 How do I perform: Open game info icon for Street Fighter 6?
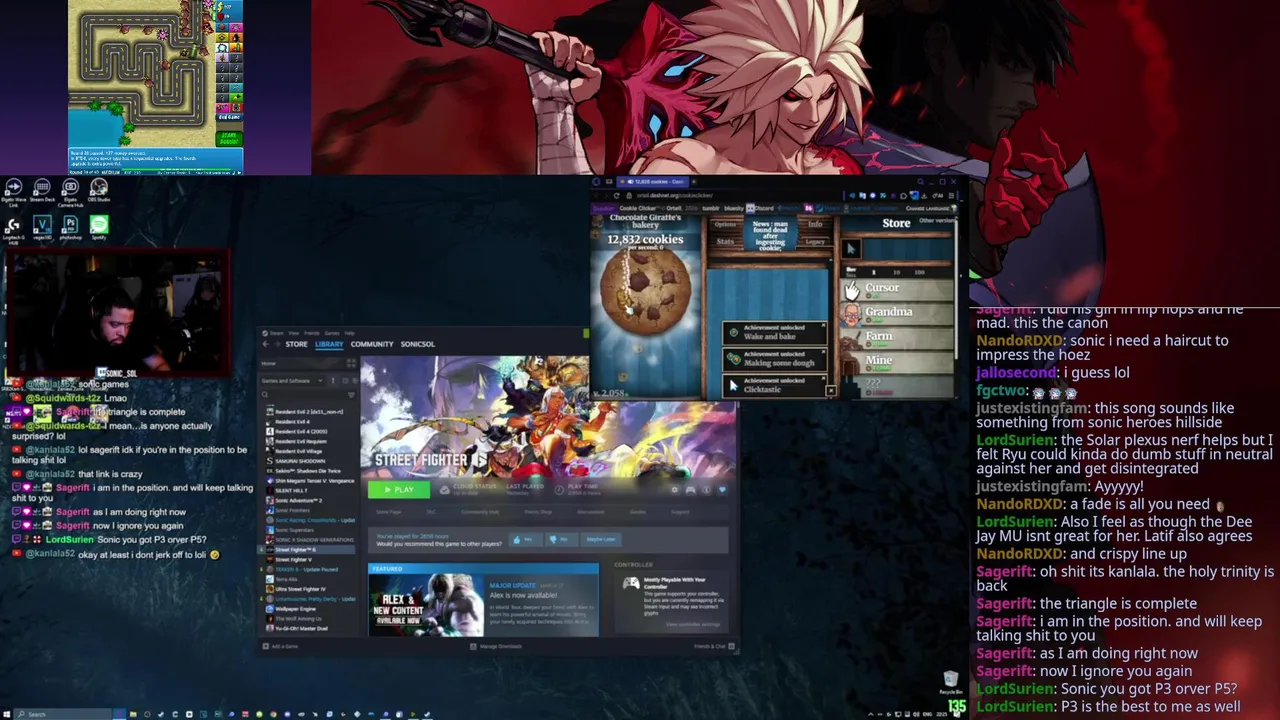click(x=706, y=490)
